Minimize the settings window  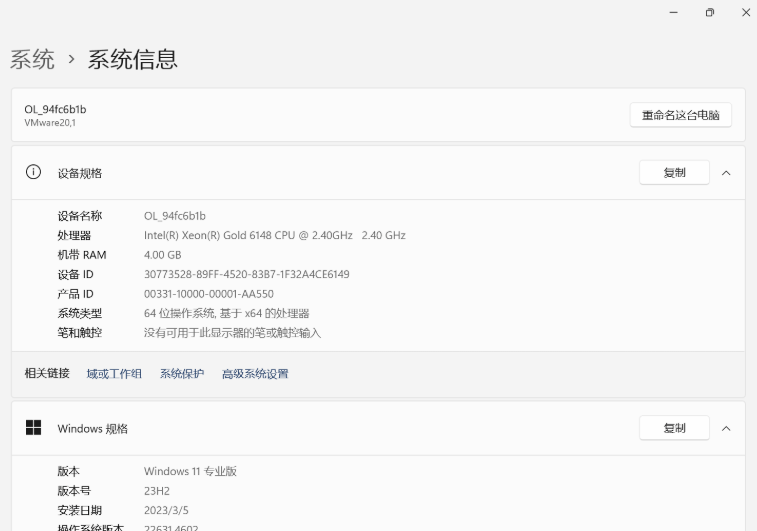point(673,13)
